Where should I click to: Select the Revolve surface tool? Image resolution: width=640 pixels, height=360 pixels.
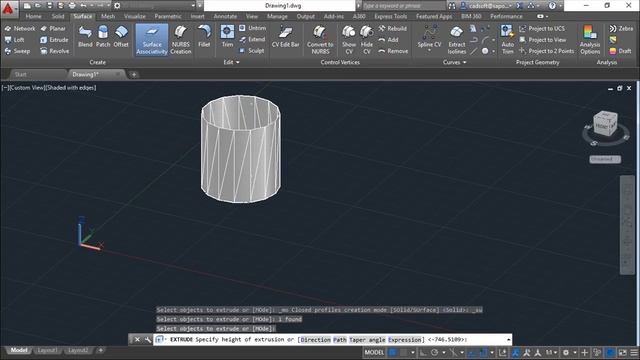click(x=54, y=51)
